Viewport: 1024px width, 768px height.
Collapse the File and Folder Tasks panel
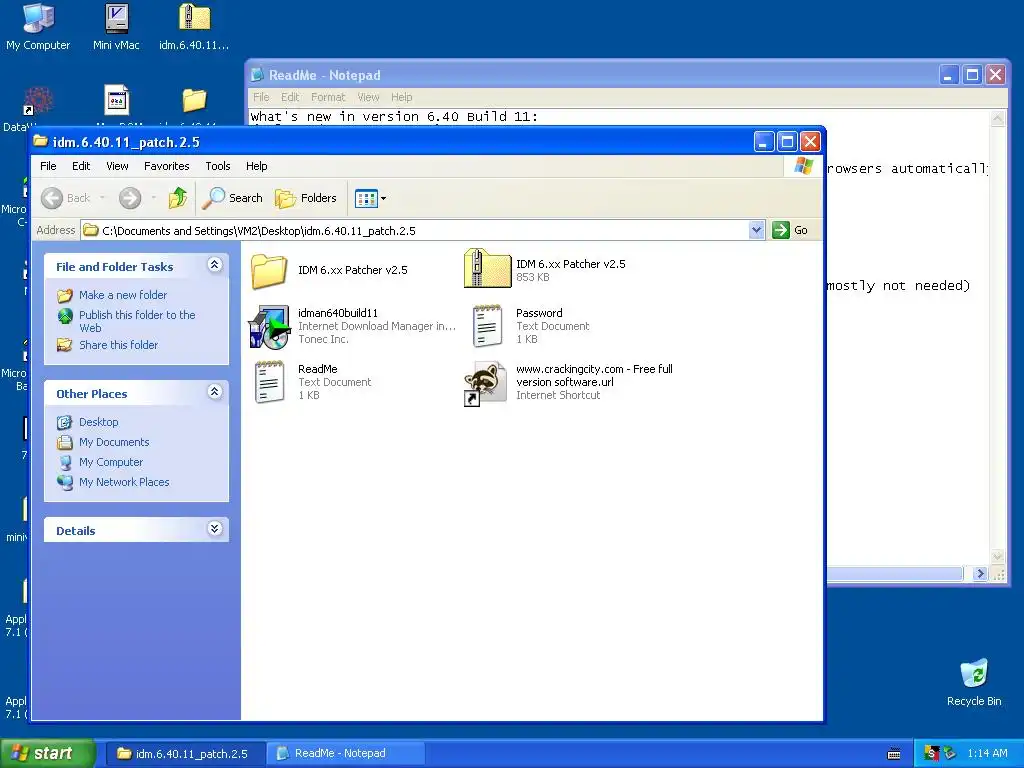click(x=214, y=264)
